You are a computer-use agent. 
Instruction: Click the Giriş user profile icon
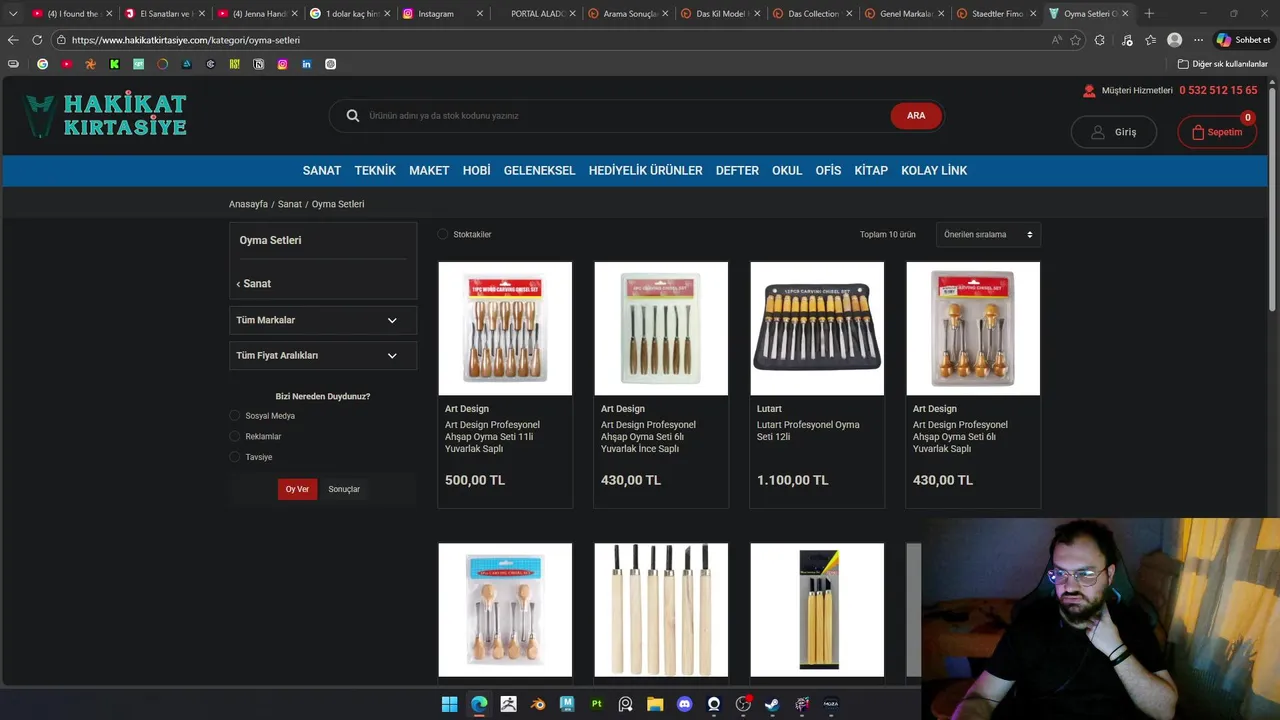[x=1098, y=132]
